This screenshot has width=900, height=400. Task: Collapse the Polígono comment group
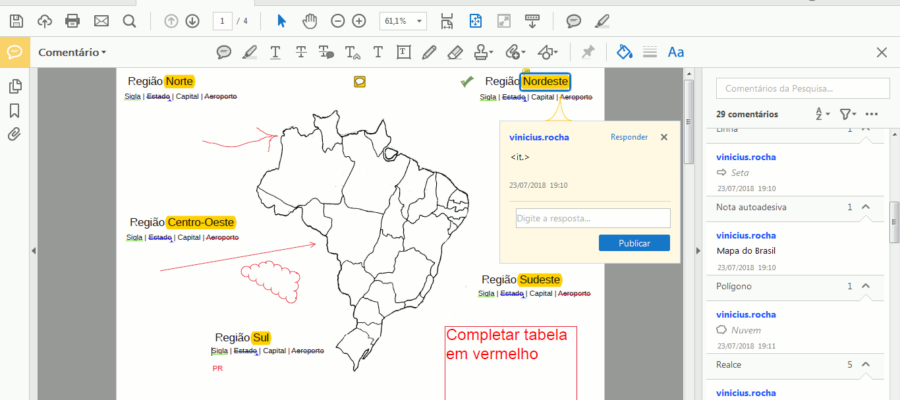866,286
